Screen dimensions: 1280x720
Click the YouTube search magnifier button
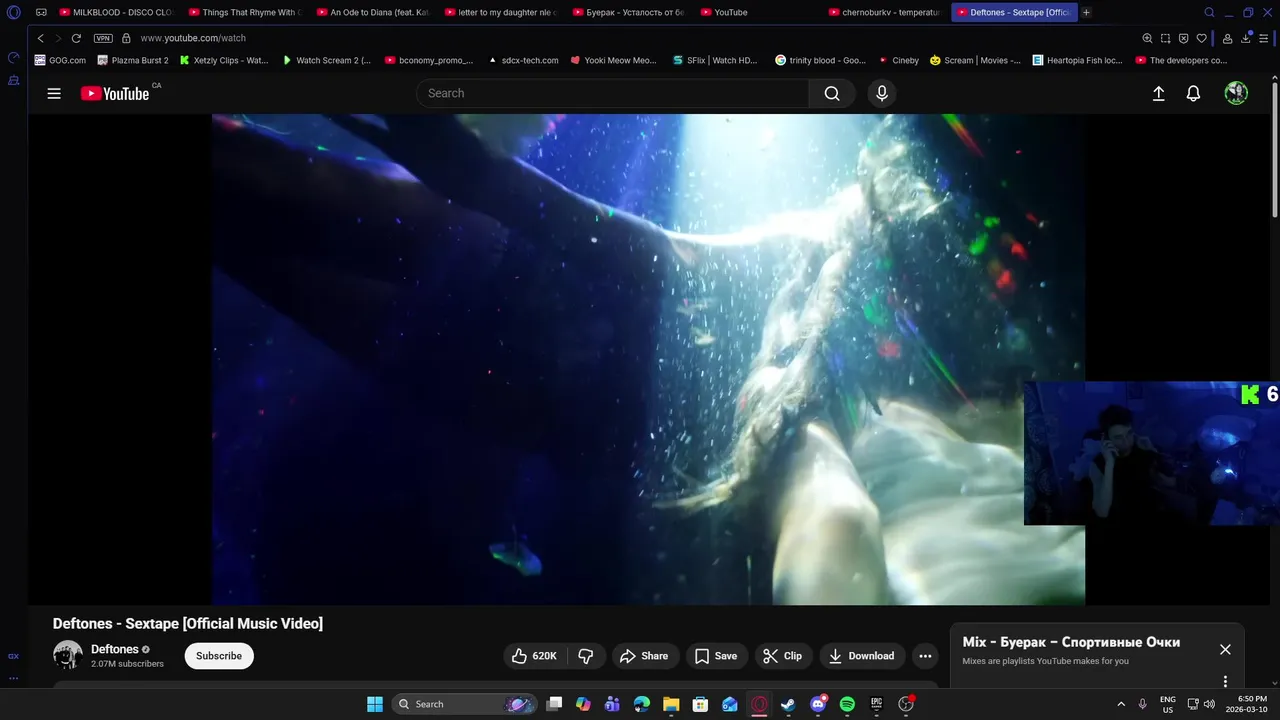pyautogui.click(x=832, y=93)
